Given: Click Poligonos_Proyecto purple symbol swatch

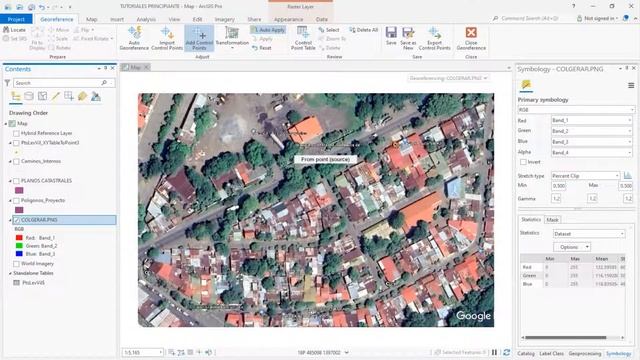Looking at the screenshot, I should coord(19,210).
